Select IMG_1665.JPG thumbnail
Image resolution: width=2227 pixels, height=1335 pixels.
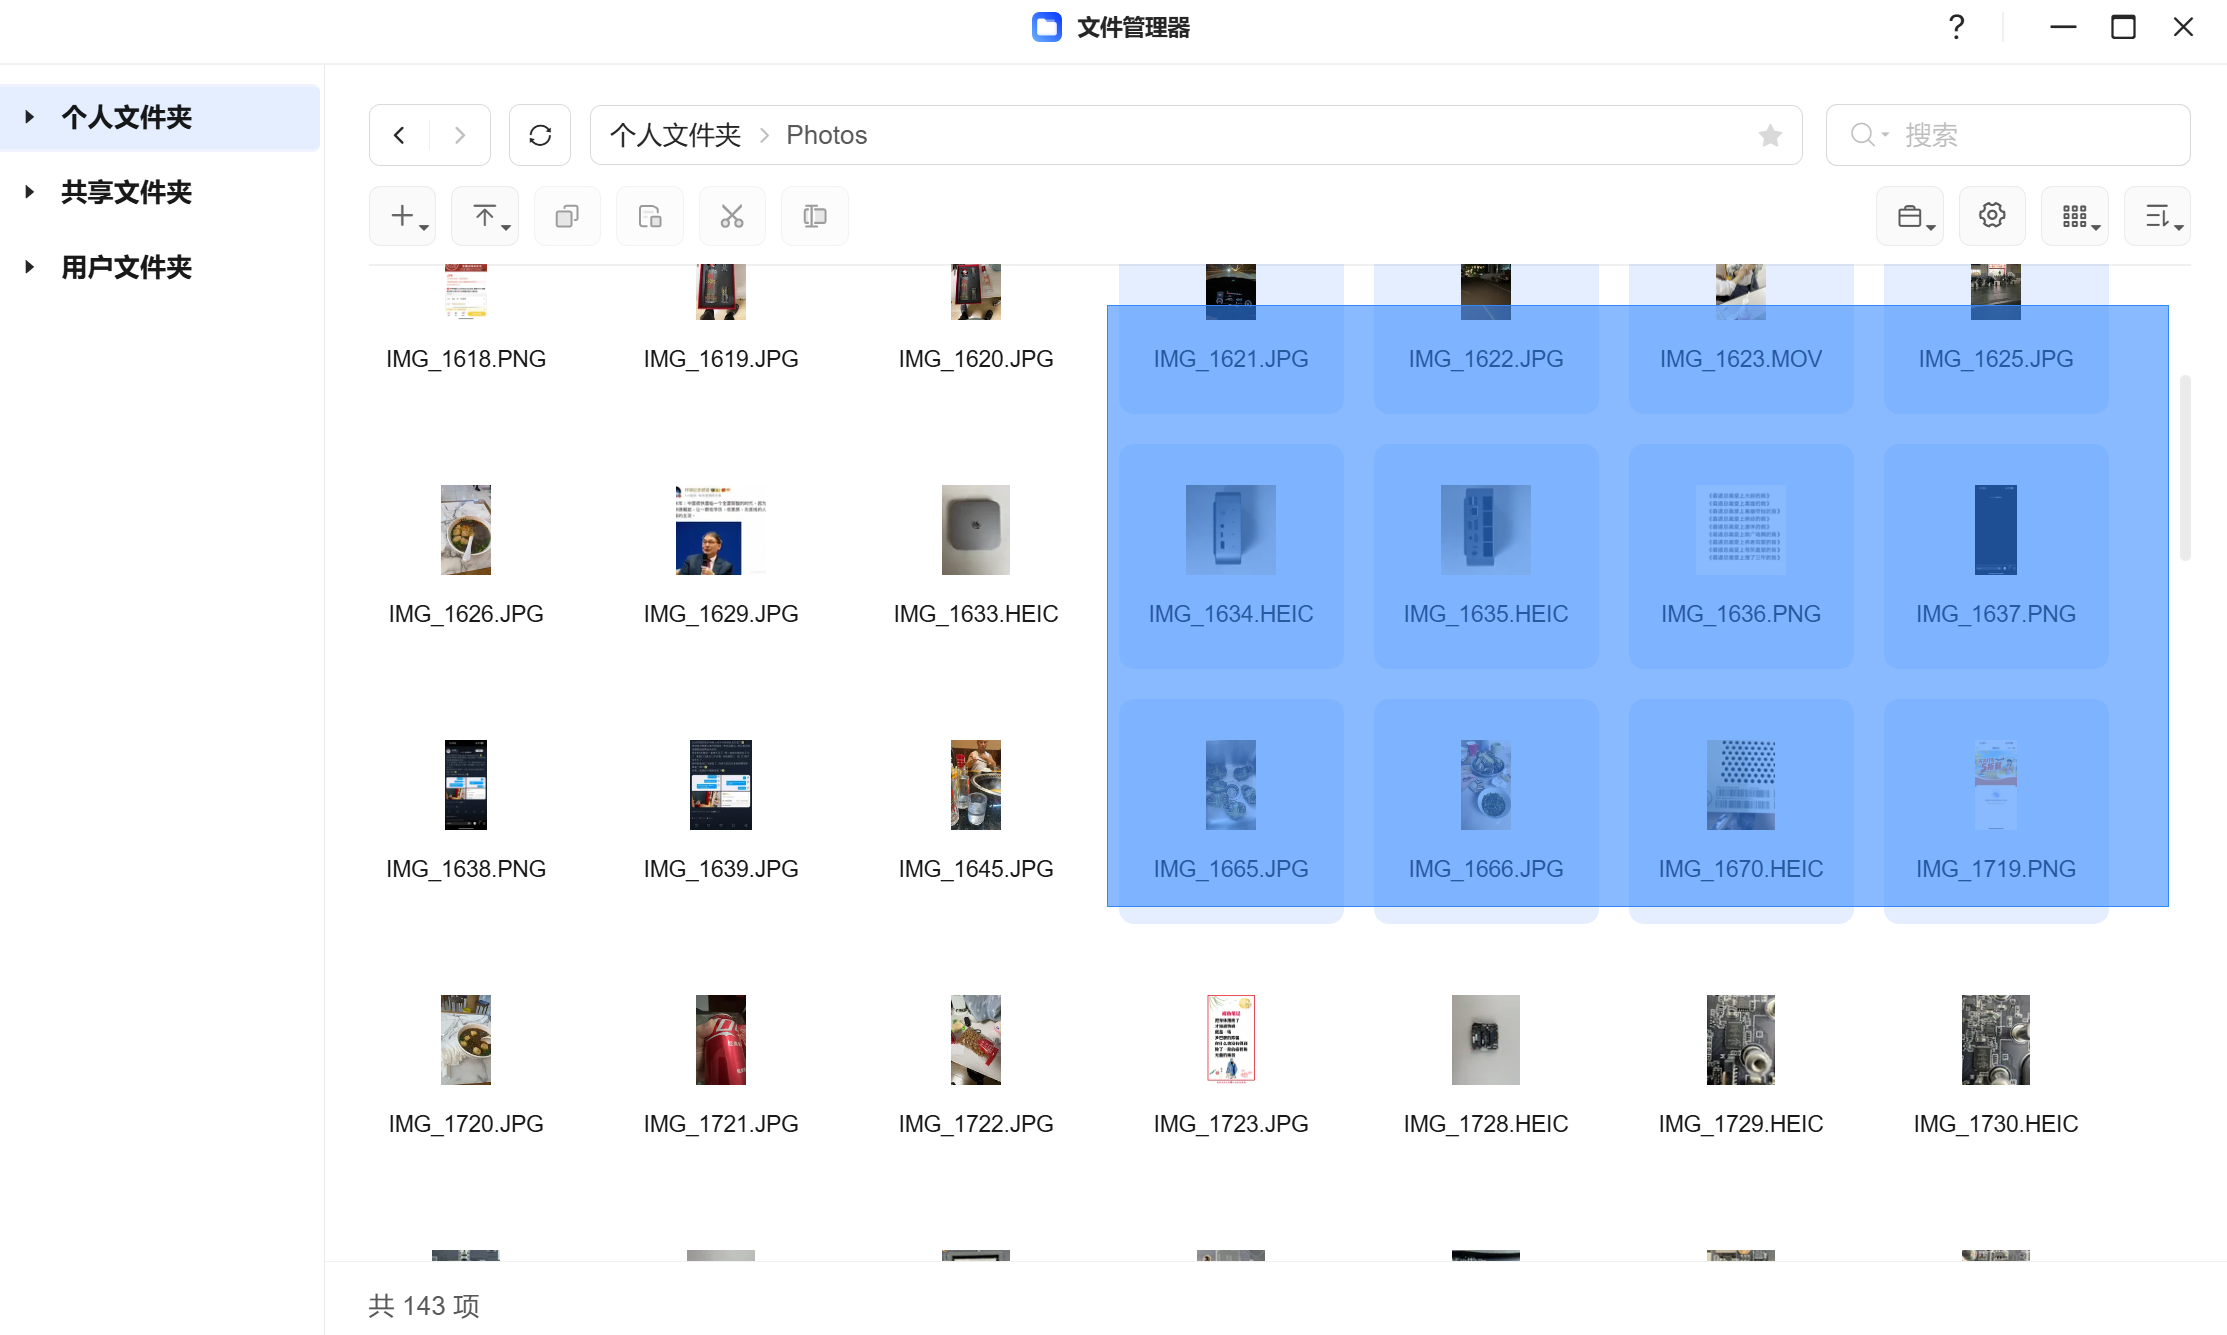(x=1231, y=785)
